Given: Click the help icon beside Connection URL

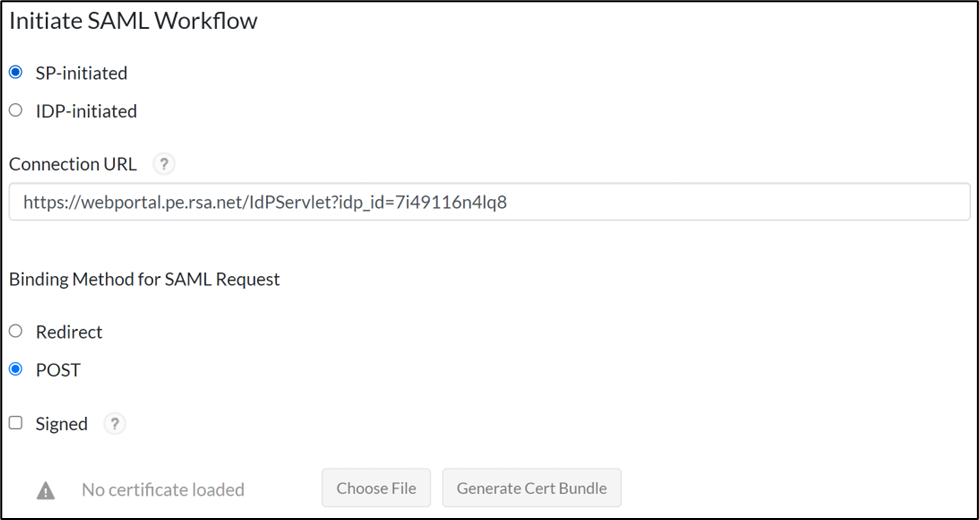Looking at the screenshot, I should point(164,164).
